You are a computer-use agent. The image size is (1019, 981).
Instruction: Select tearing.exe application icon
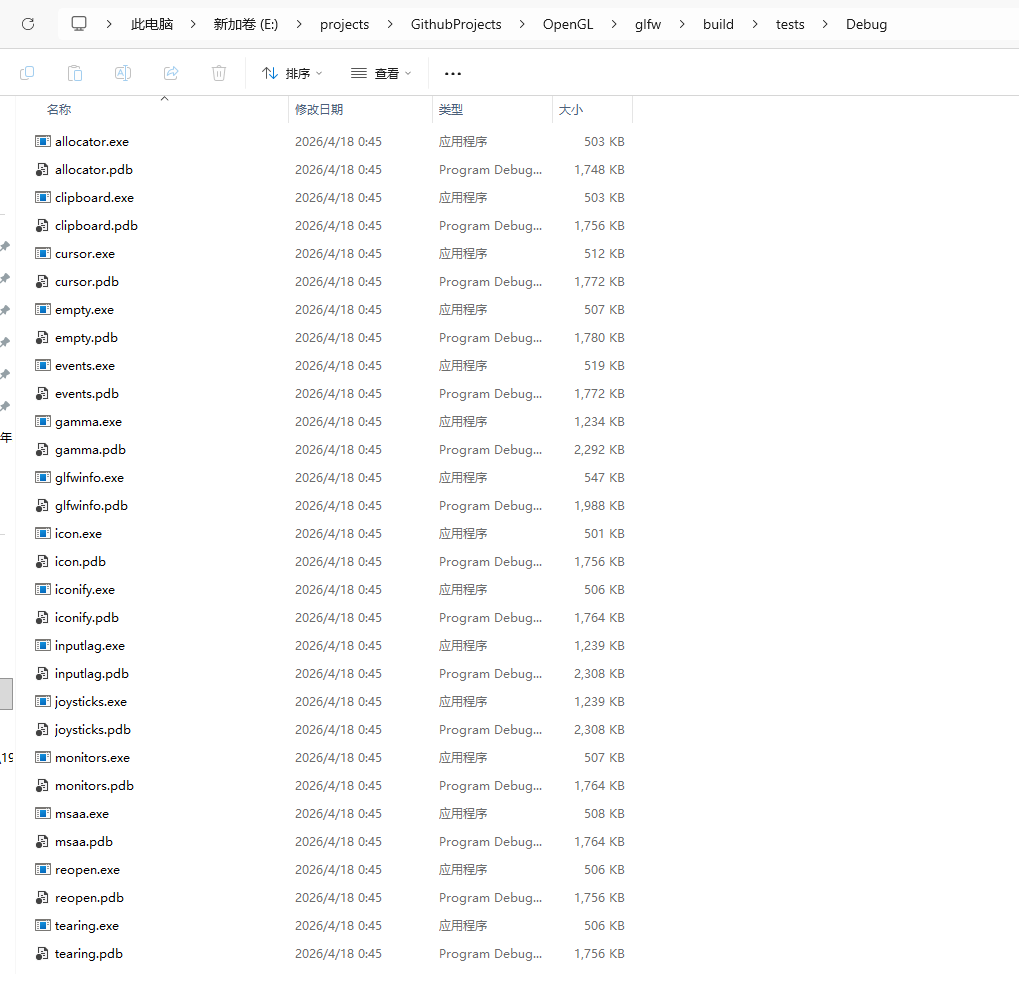(43, 926)
